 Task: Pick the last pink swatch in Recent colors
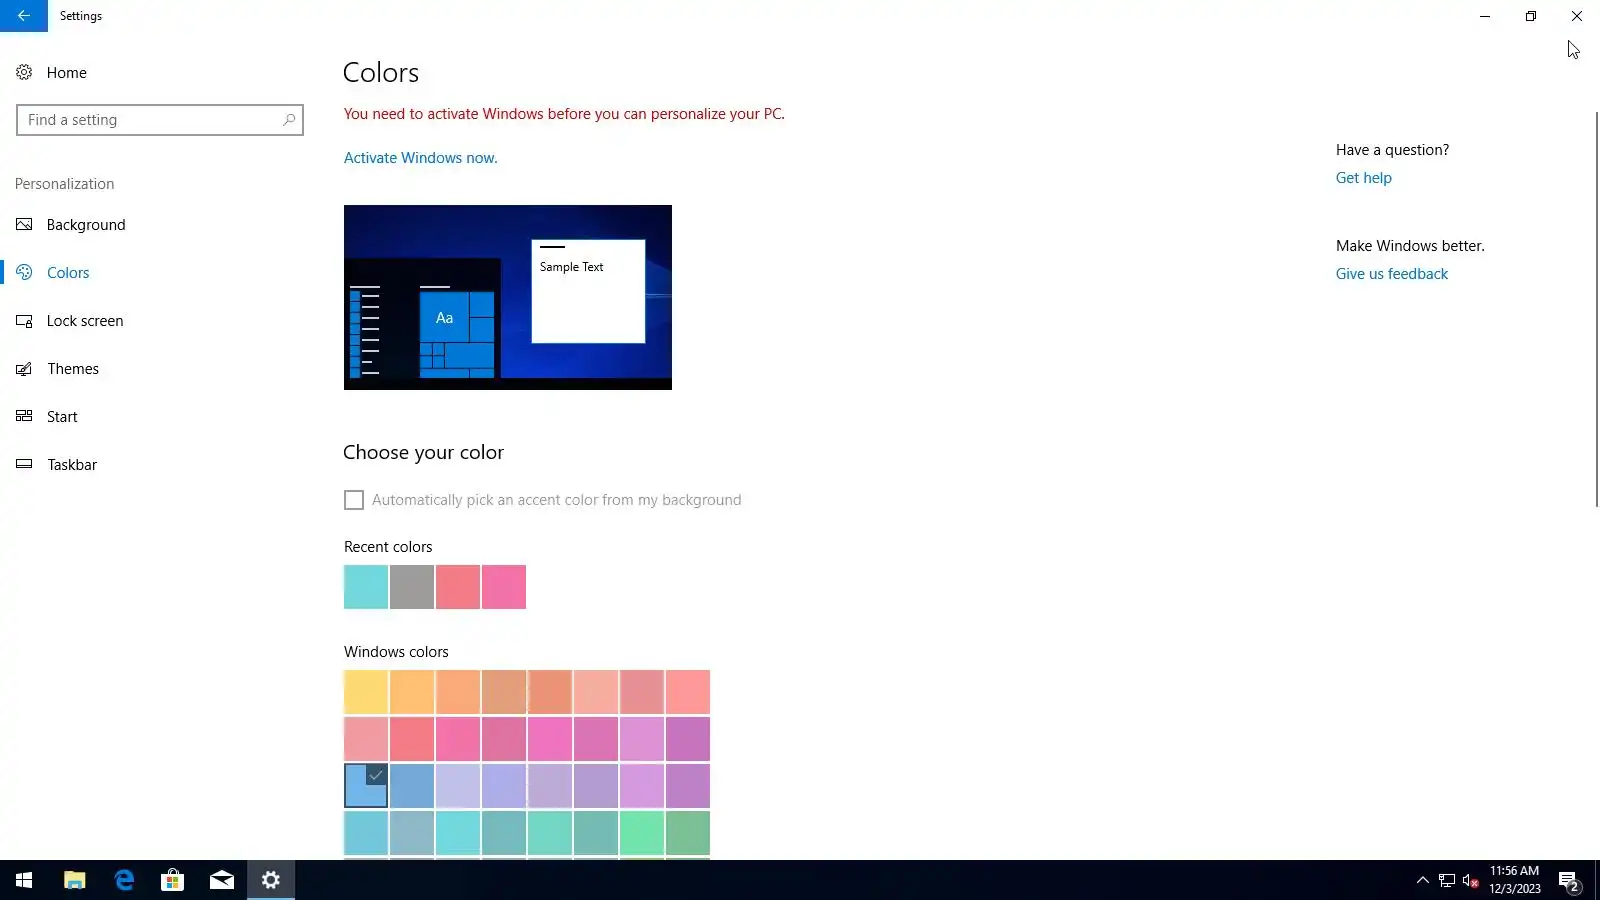pyautogui.click(x=504, y=587)
